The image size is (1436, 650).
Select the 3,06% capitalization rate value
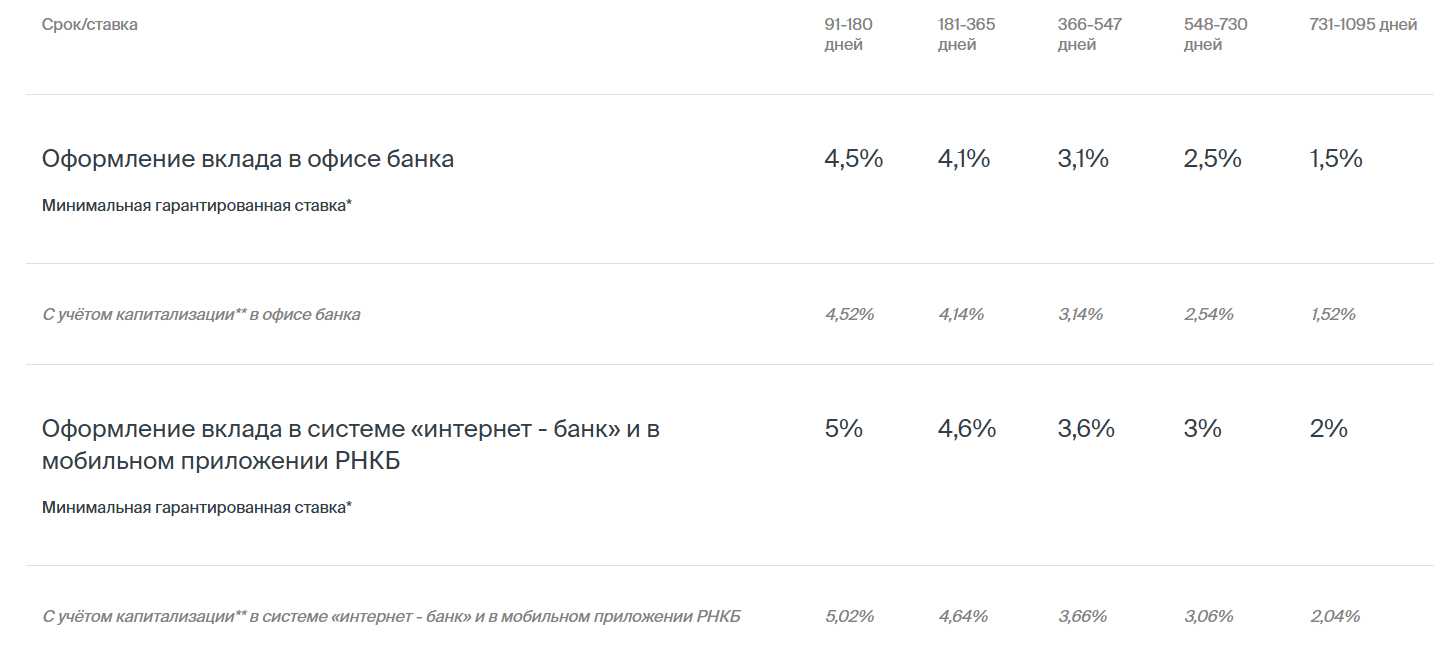(x=1209, y=616)
